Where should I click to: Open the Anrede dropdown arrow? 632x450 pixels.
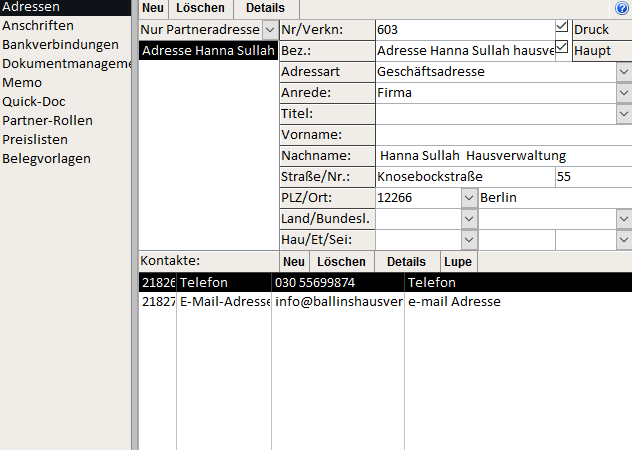pos(623,93)
